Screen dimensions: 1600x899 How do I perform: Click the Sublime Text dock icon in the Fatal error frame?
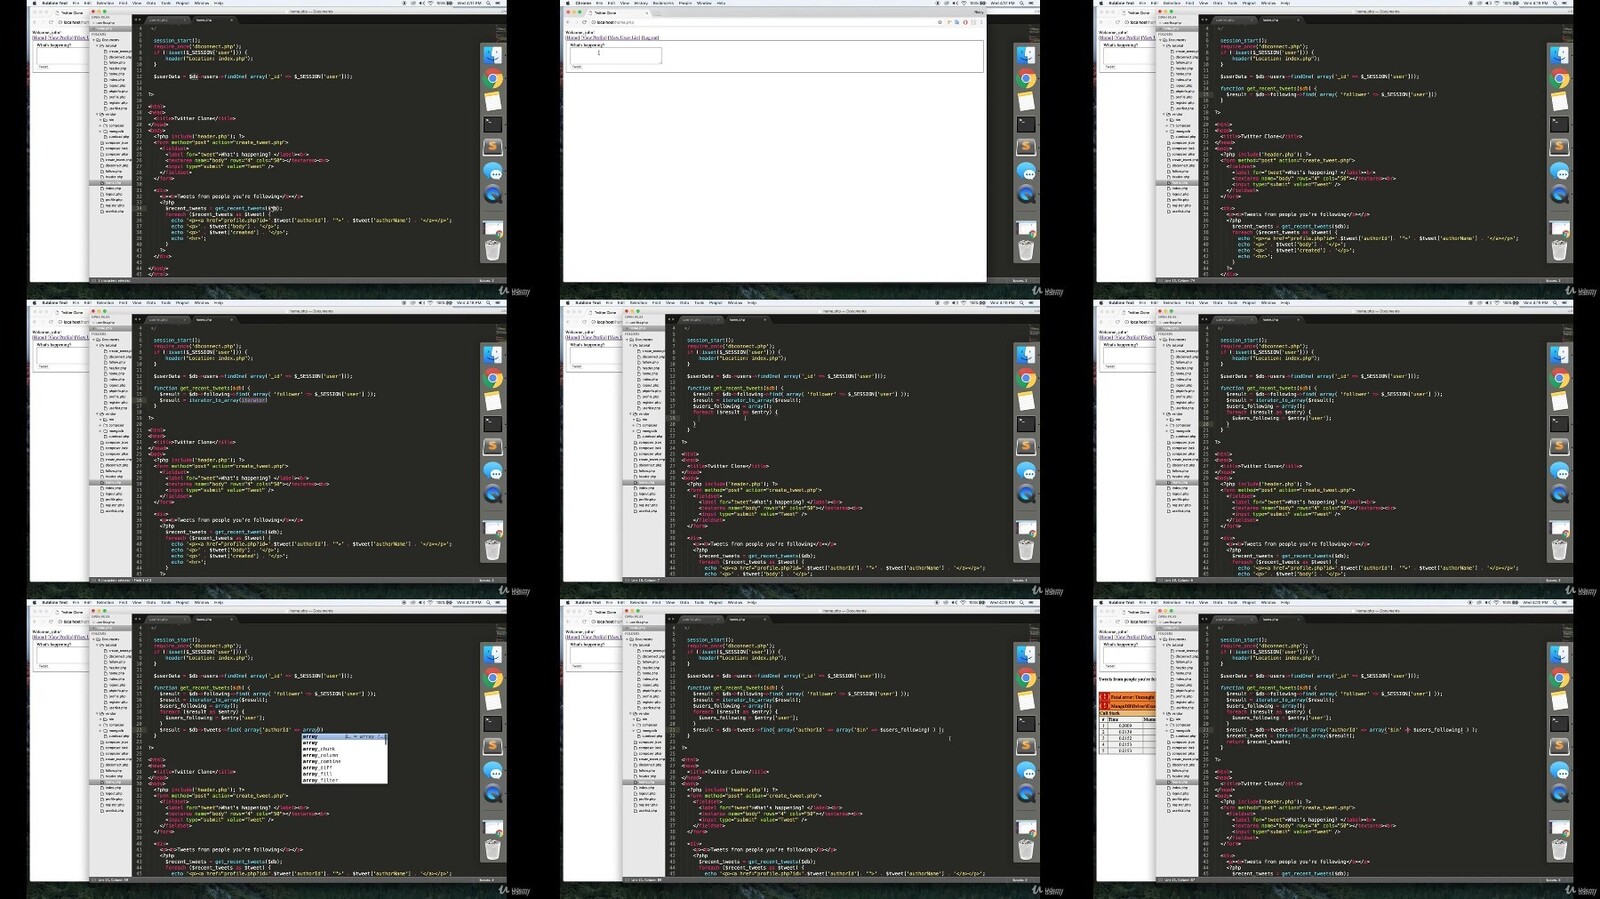tap(1559, 746)
